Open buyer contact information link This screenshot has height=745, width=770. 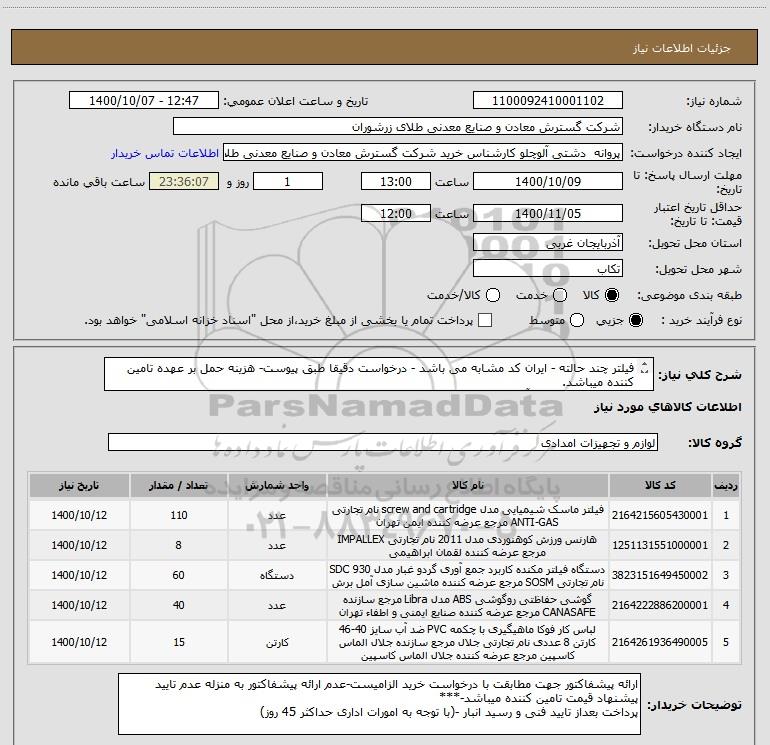(165, 153)
